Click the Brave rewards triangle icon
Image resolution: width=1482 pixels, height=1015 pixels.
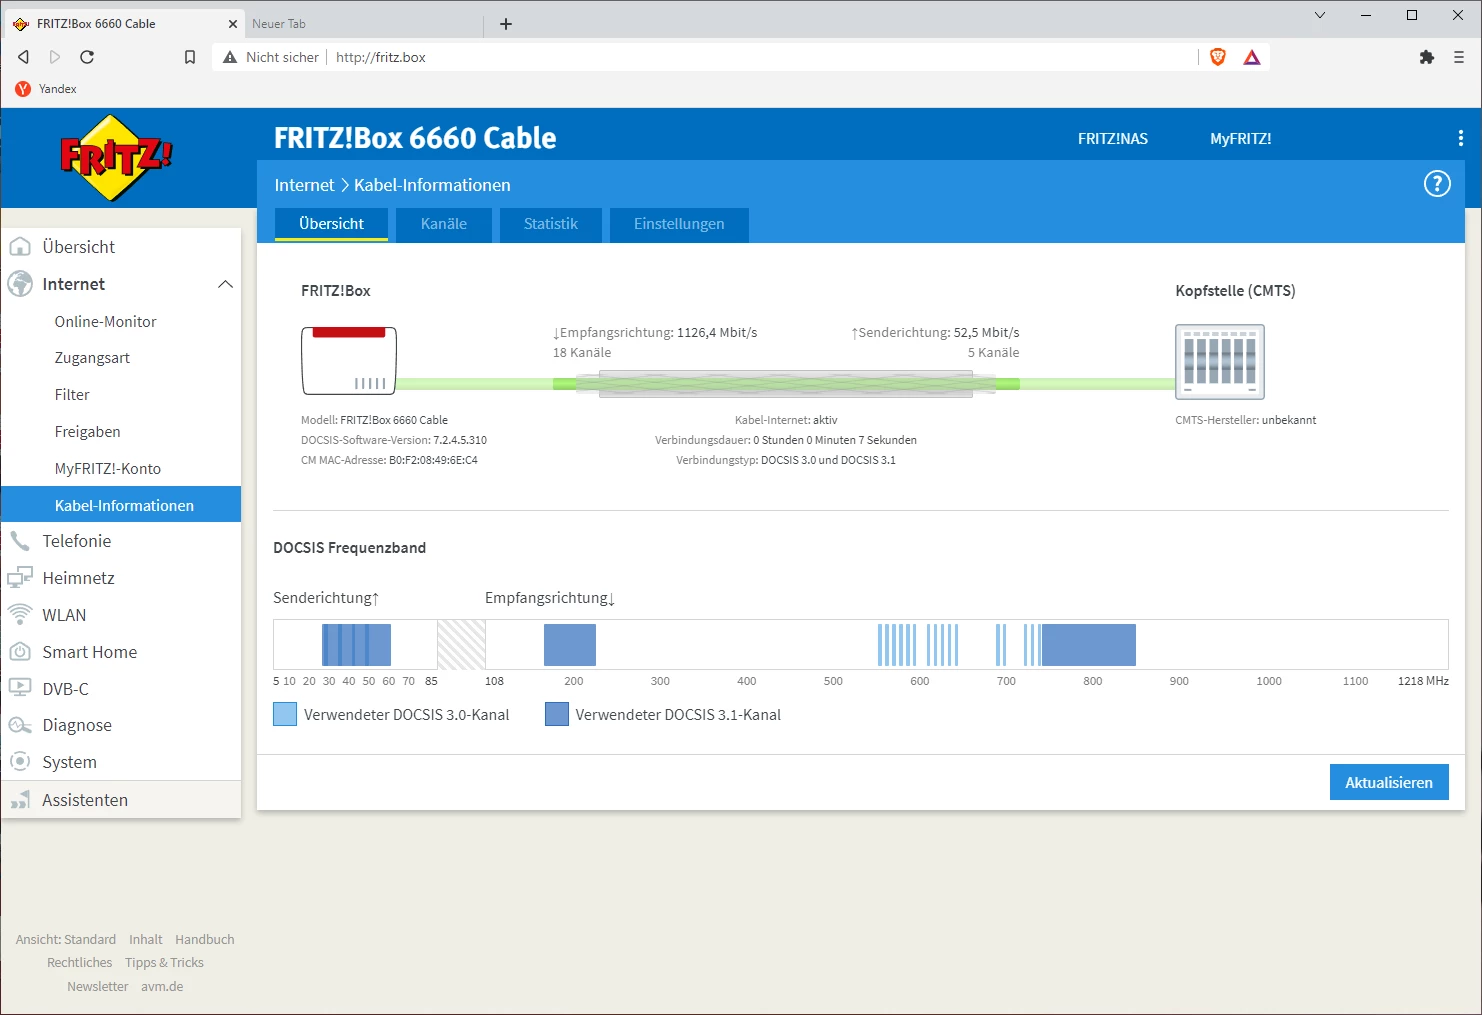tap(1252, 57)
